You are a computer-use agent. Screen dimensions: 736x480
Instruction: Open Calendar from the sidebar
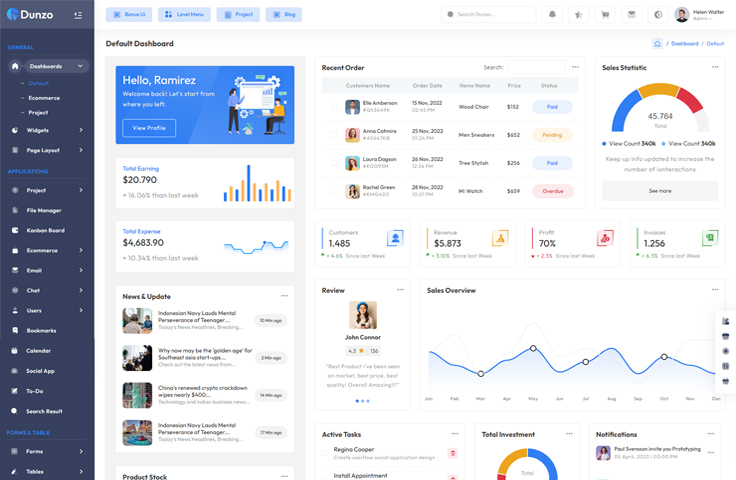pos(38,350)
